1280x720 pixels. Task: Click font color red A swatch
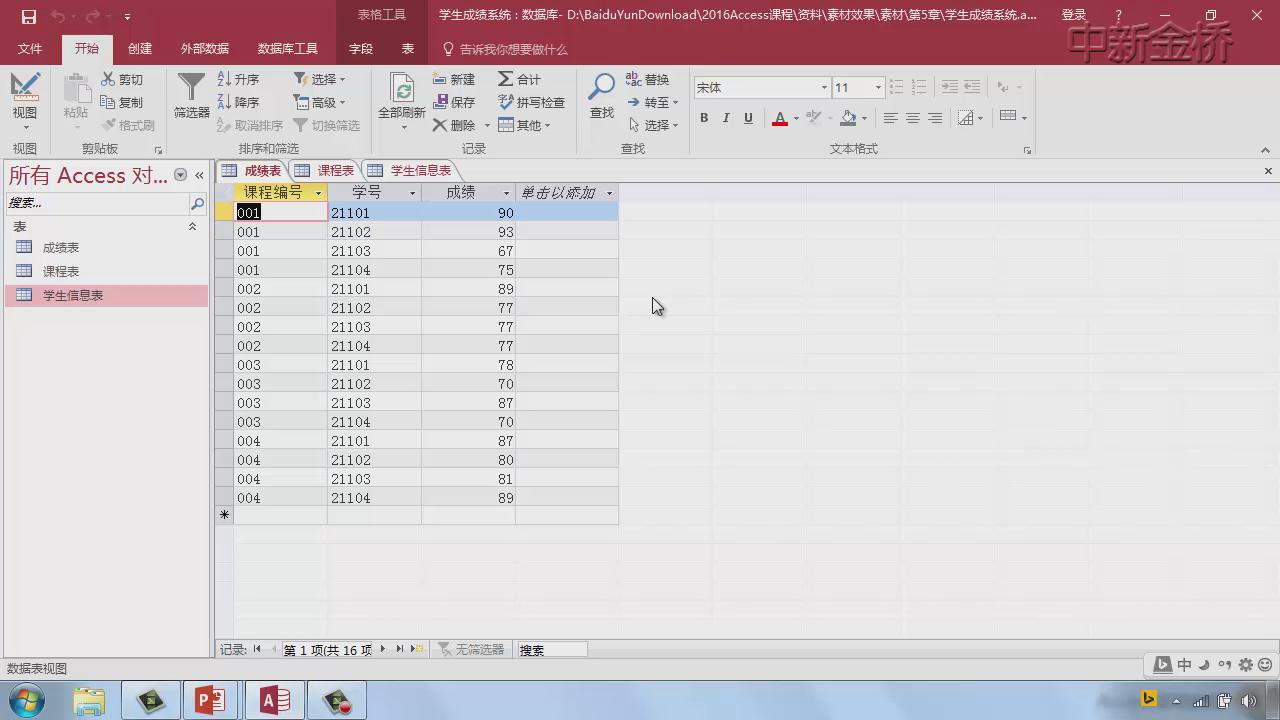pyautogui.click(x=780, y=118)
